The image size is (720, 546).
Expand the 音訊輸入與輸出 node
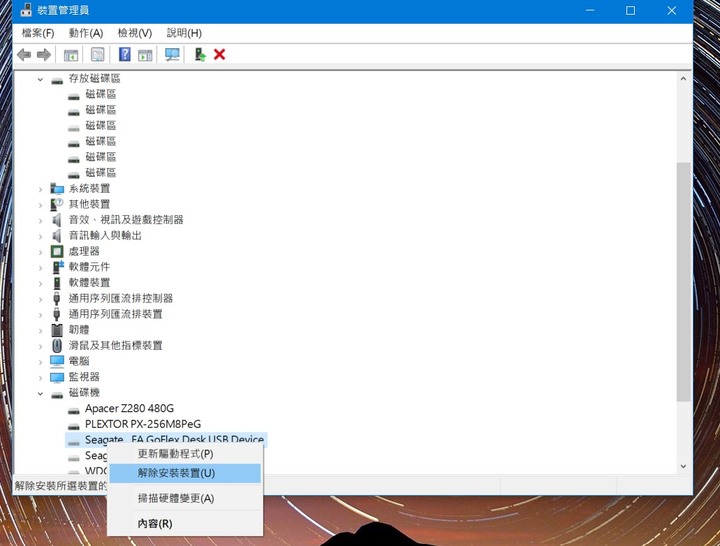tap(40, 236)
